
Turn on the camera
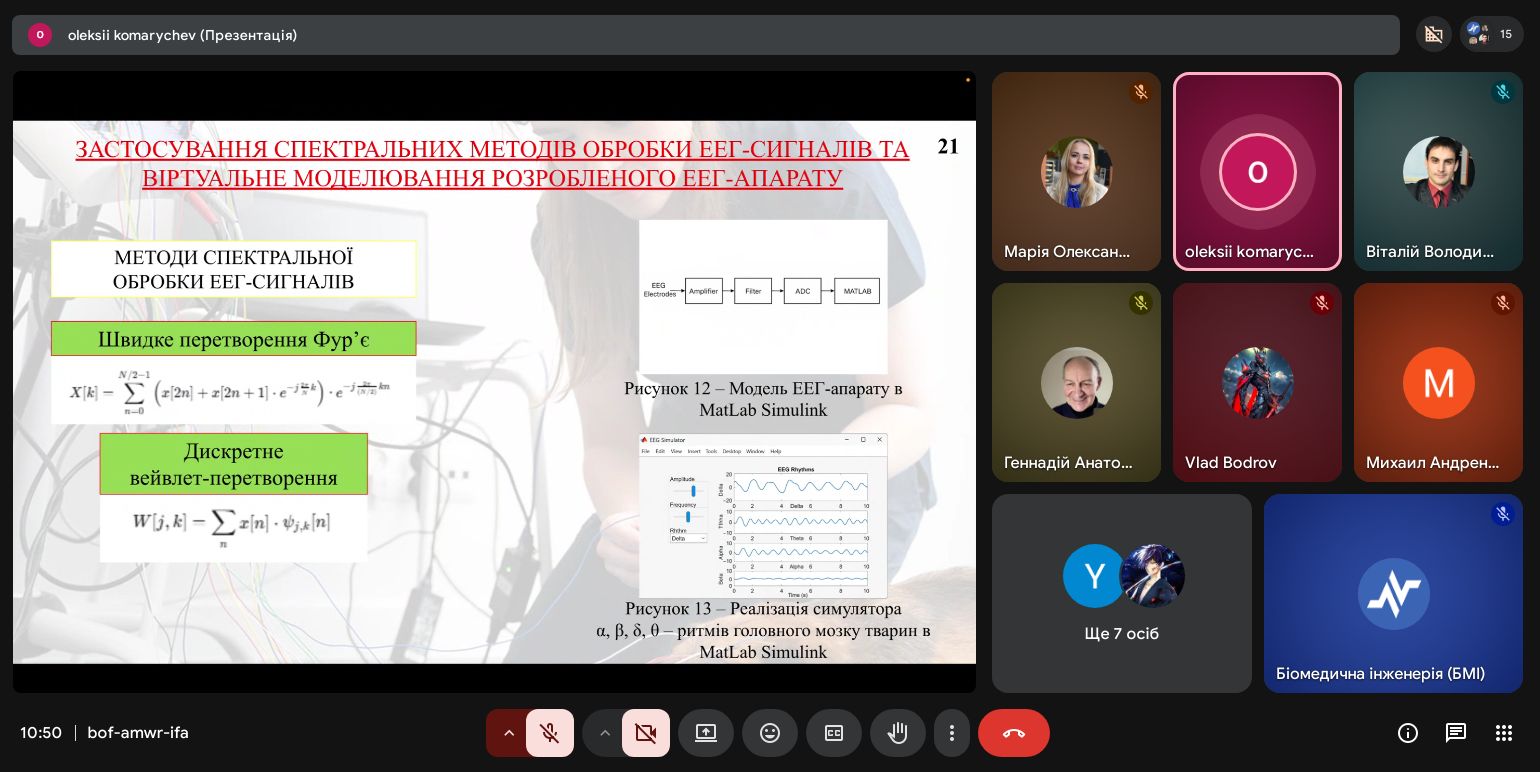point(645,733)
